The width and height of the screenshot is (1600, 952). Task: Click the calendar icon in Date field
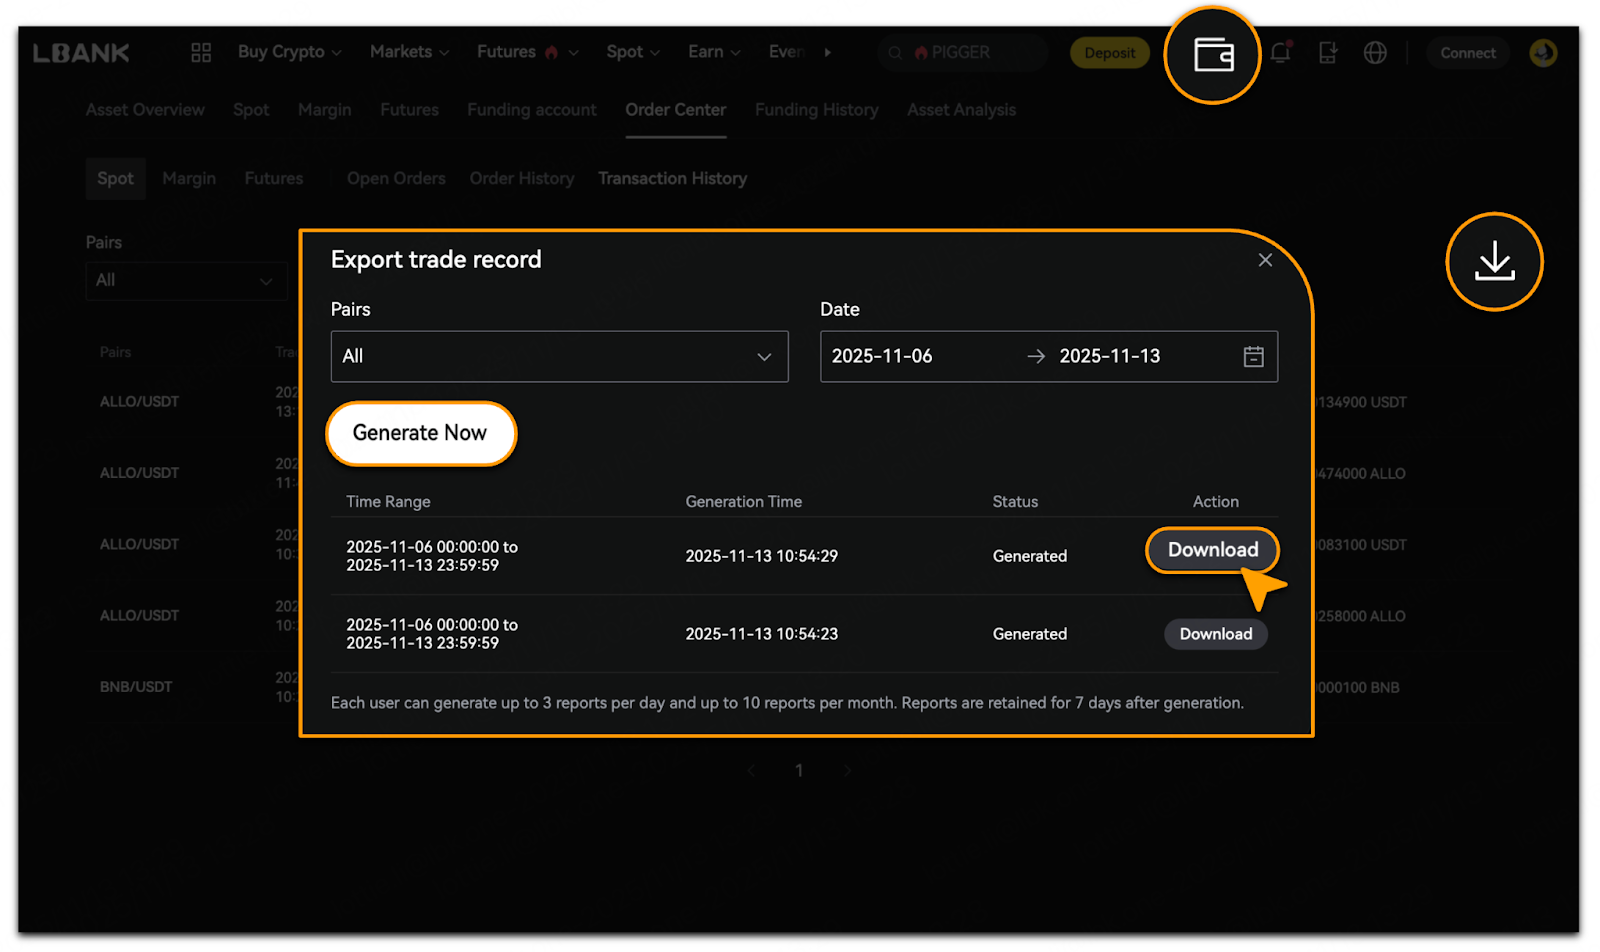(x=1253, y=357)
